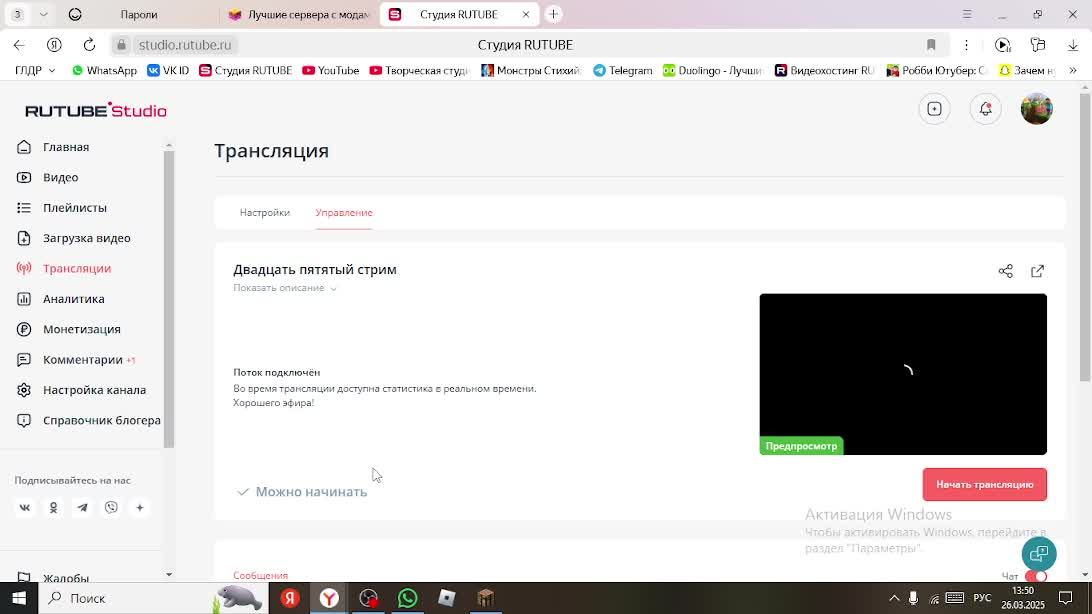Viewport: 1092px width, 614px height.
Task: Click the RUTUBE Studio logo
Action: coord(96,110)
